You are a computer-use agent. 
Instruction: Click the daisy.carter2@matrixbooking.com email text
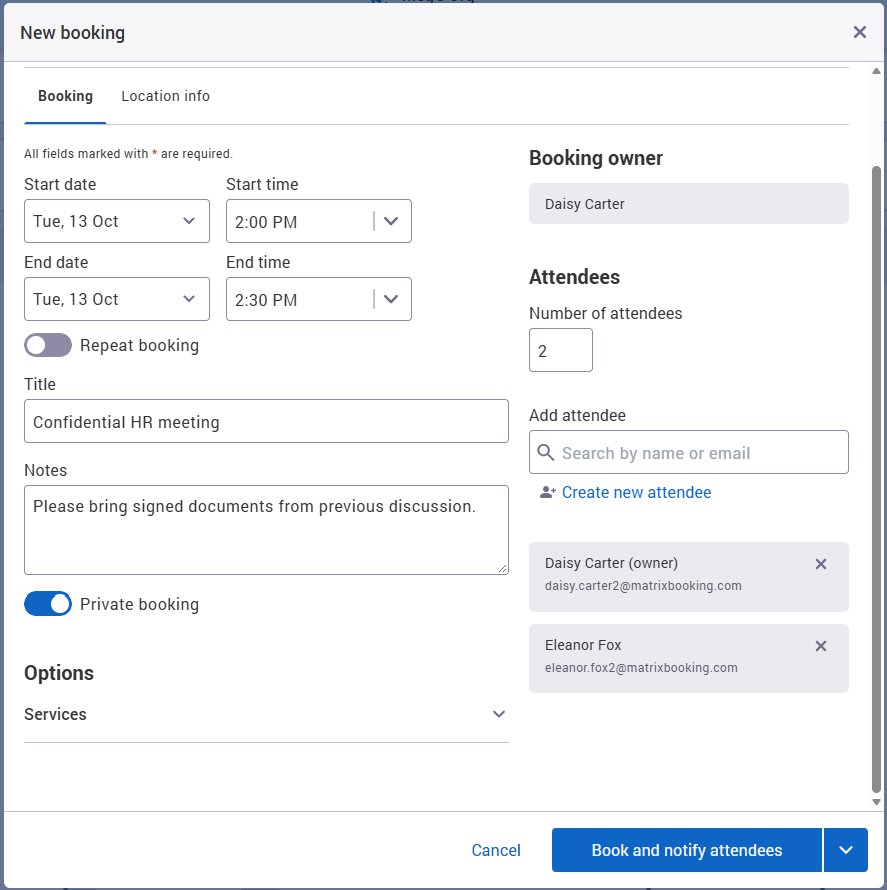(643, 586)
